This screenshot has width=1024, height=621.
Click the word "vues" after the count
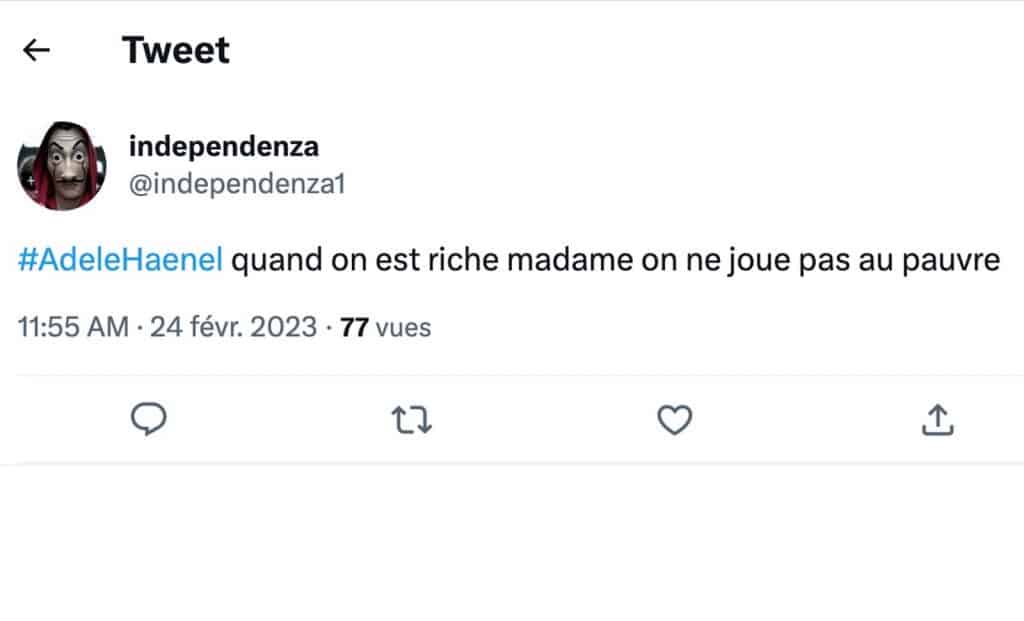click(x=405, y=327)
